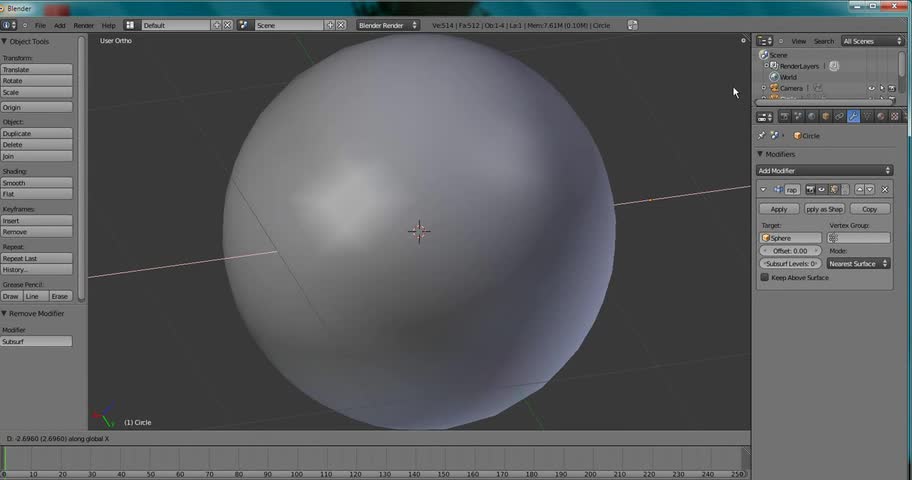
Task: Collapse the Shrinkwrap modifier panel
Action: coord(763,190)
